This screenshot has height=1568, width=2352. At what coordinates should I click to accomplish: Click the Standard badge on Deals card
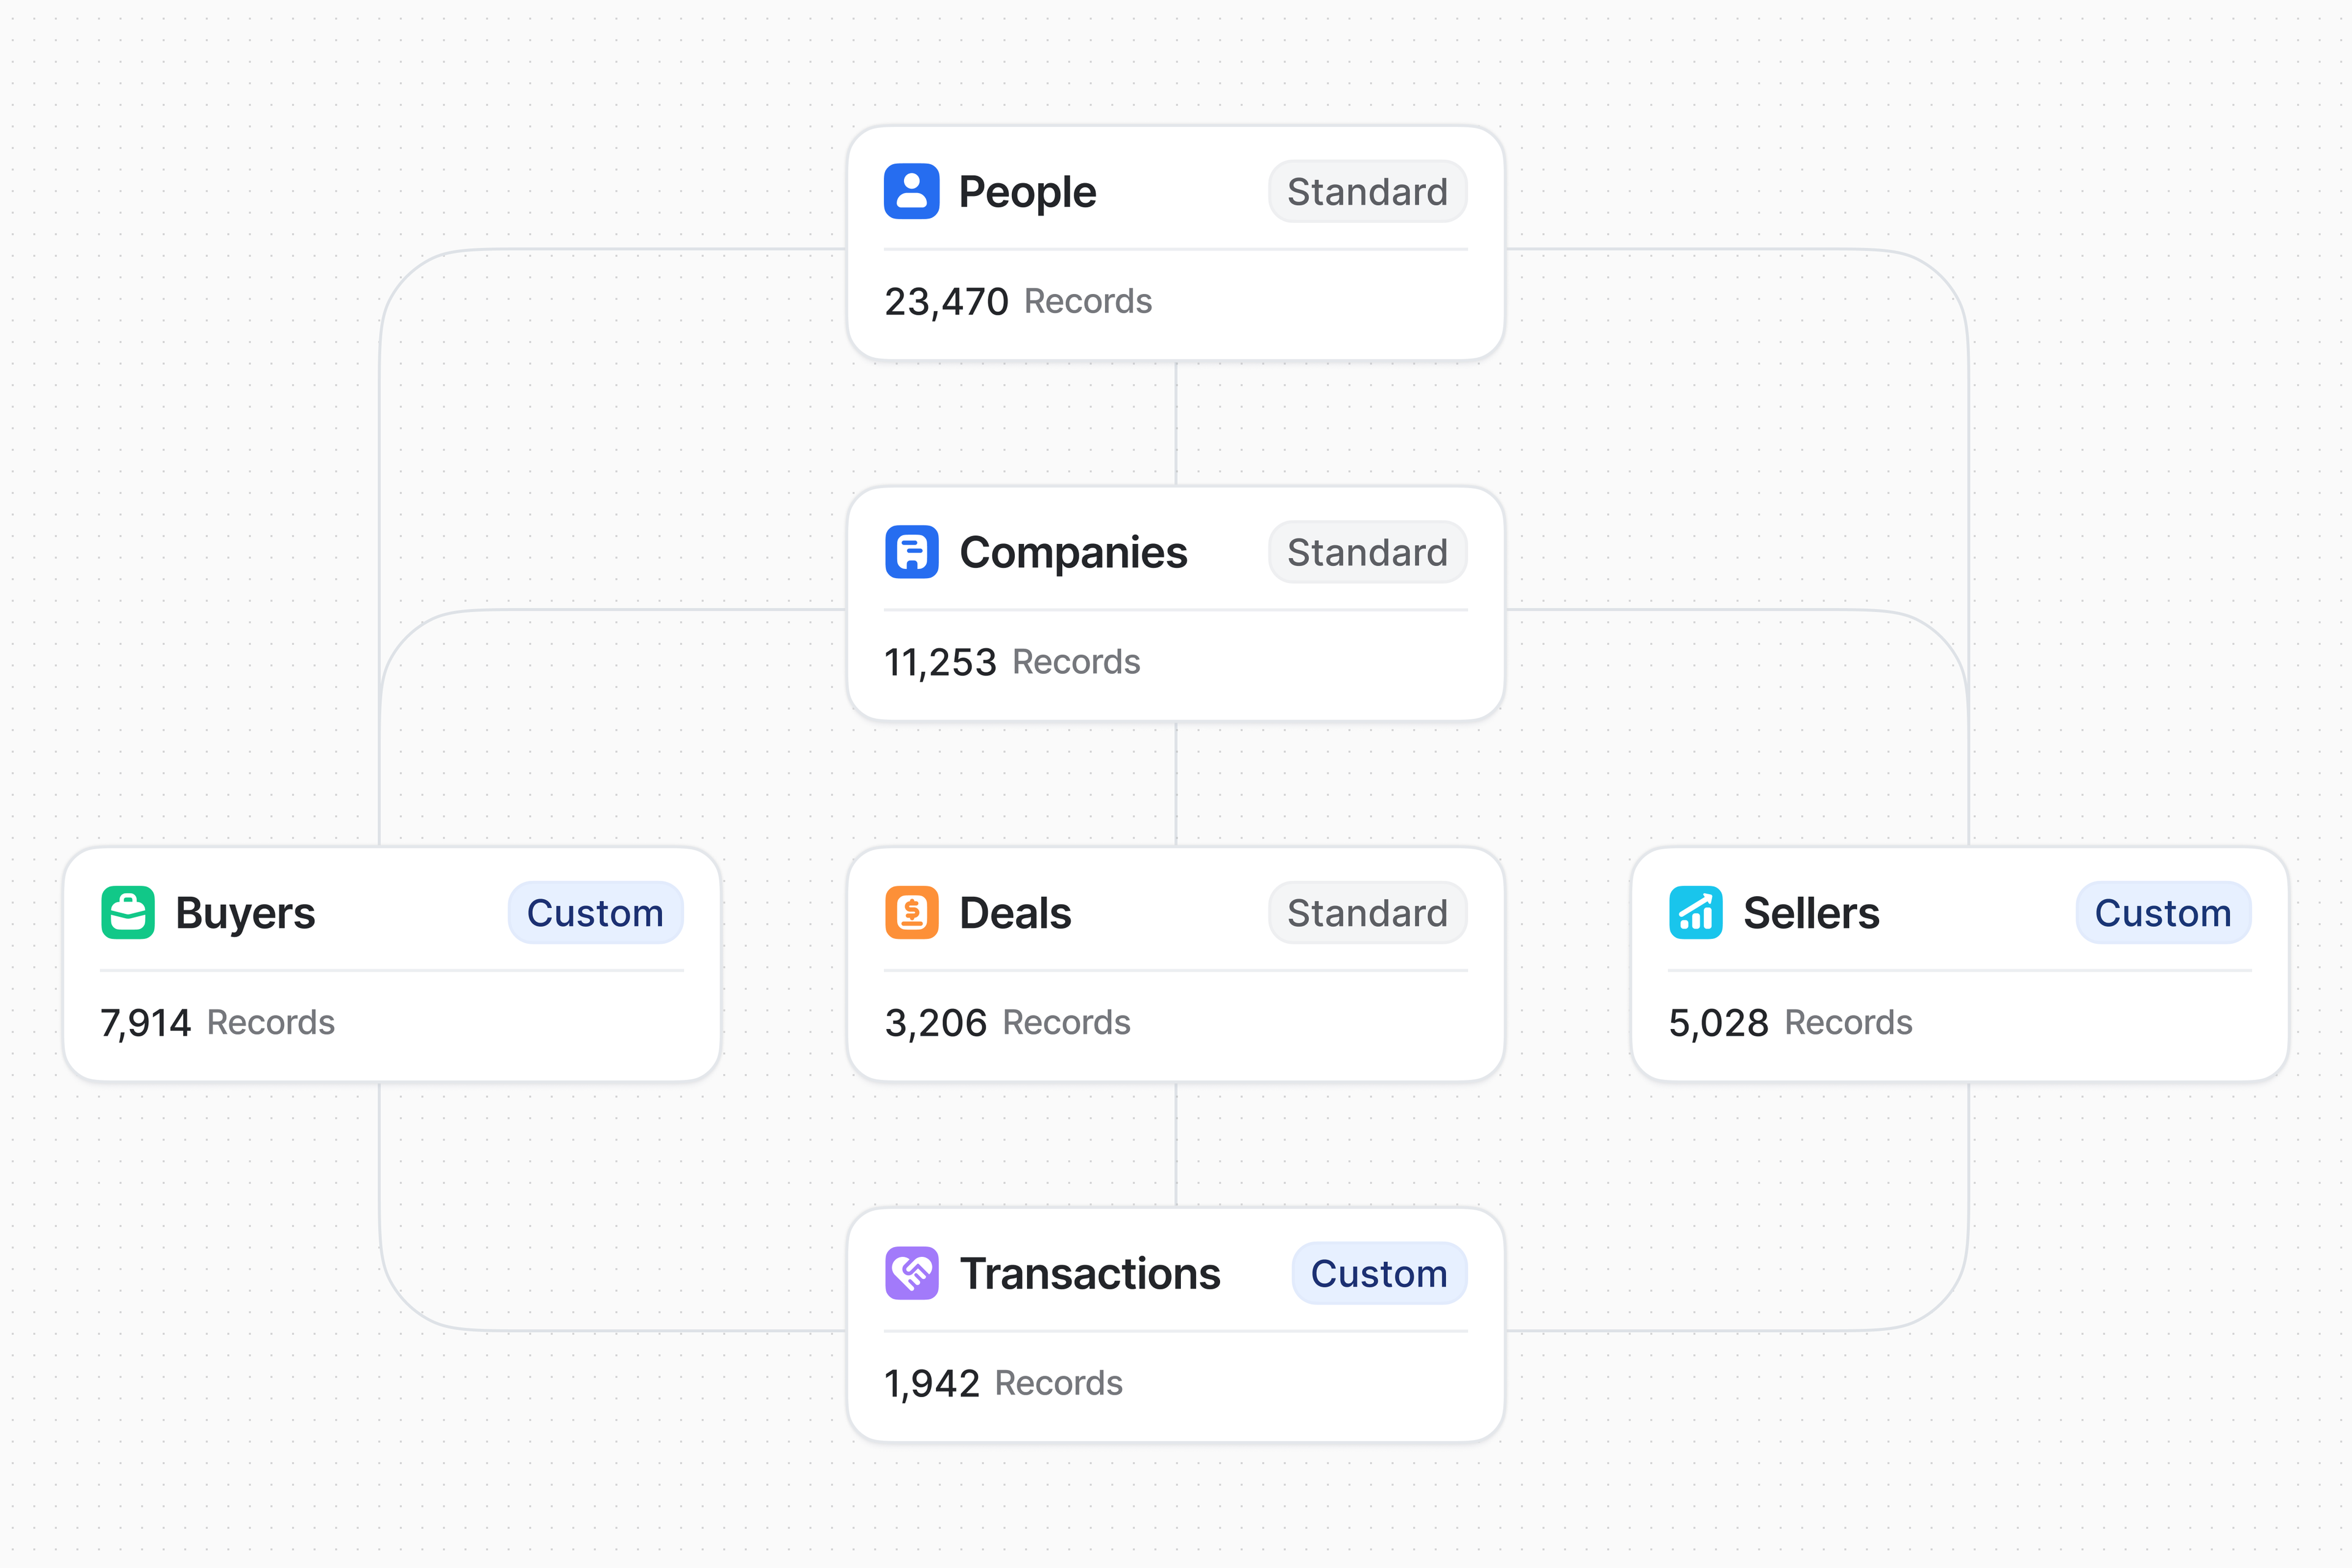click(x=1366, y=912)
